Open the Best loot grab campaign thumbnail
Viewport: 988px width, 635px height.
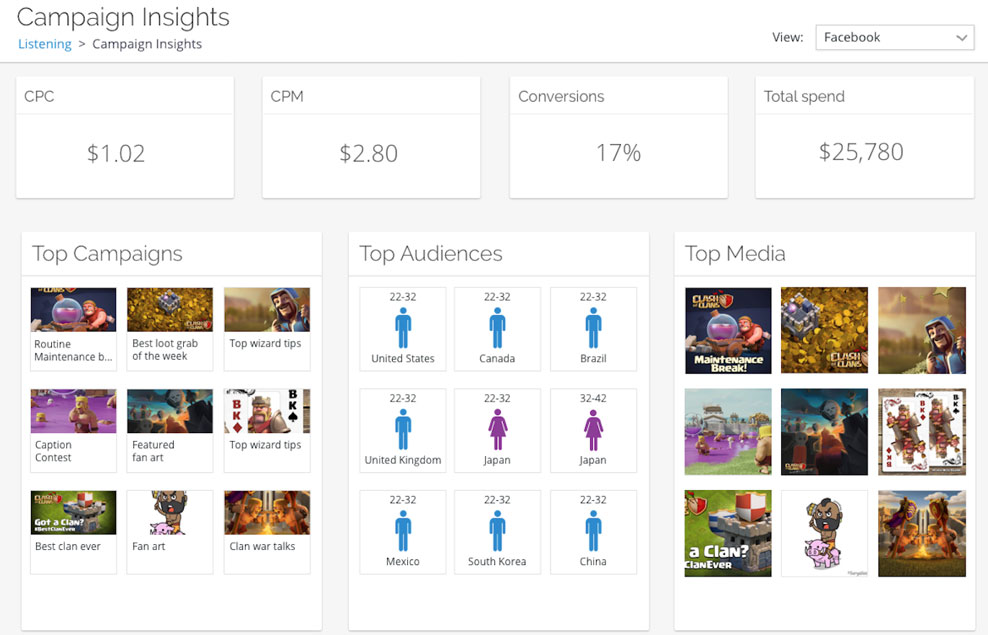tap(170, 309)
